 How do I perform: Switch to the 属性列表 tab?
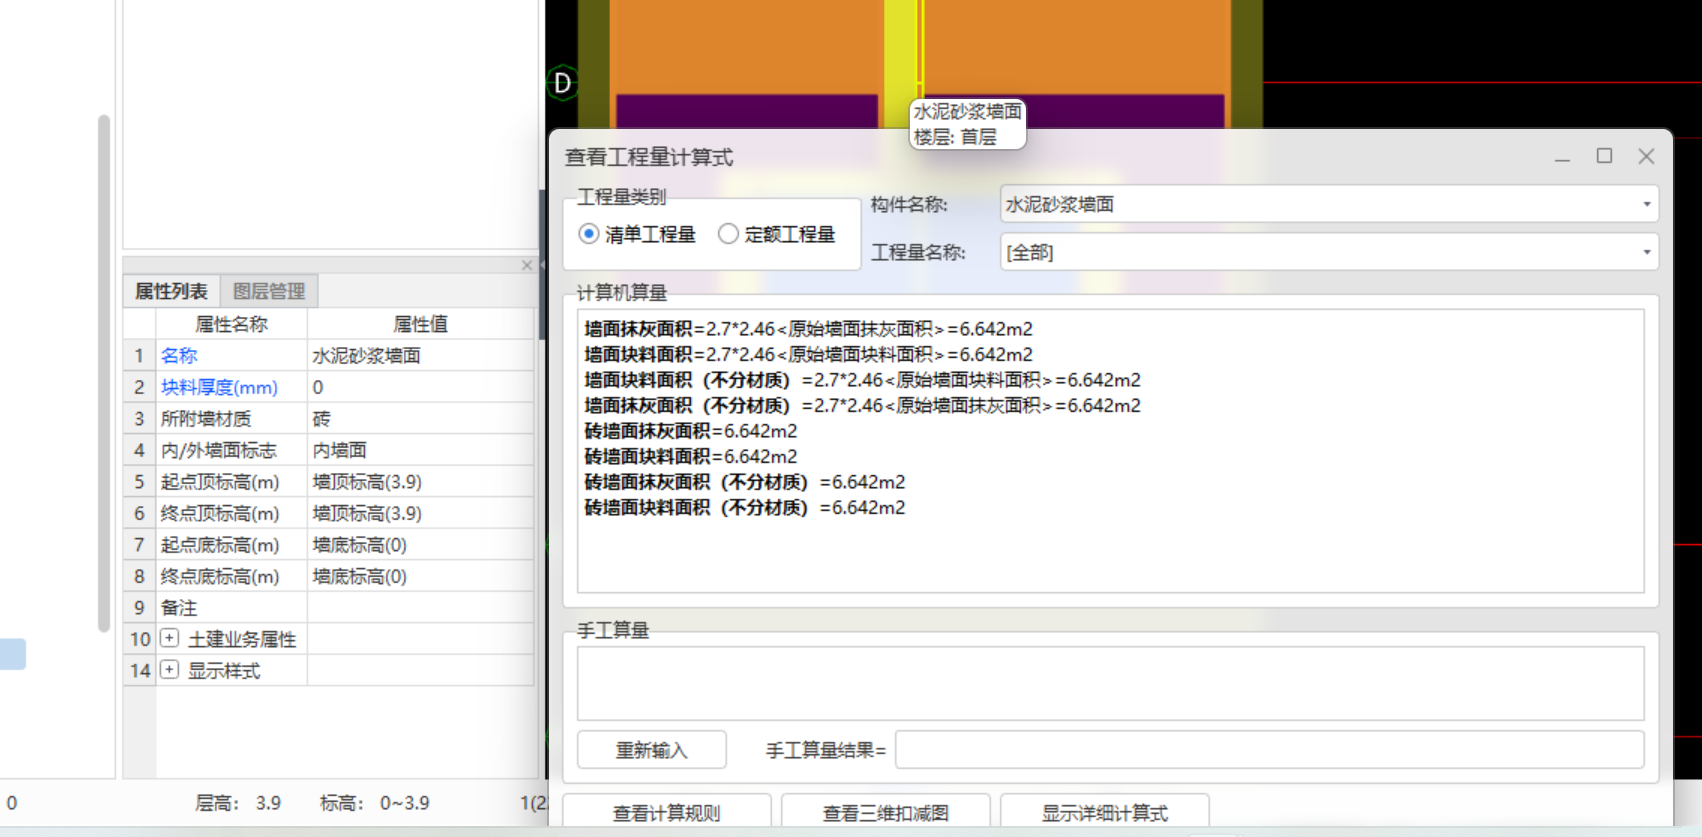pyautogui.click(x=171, y=291)
